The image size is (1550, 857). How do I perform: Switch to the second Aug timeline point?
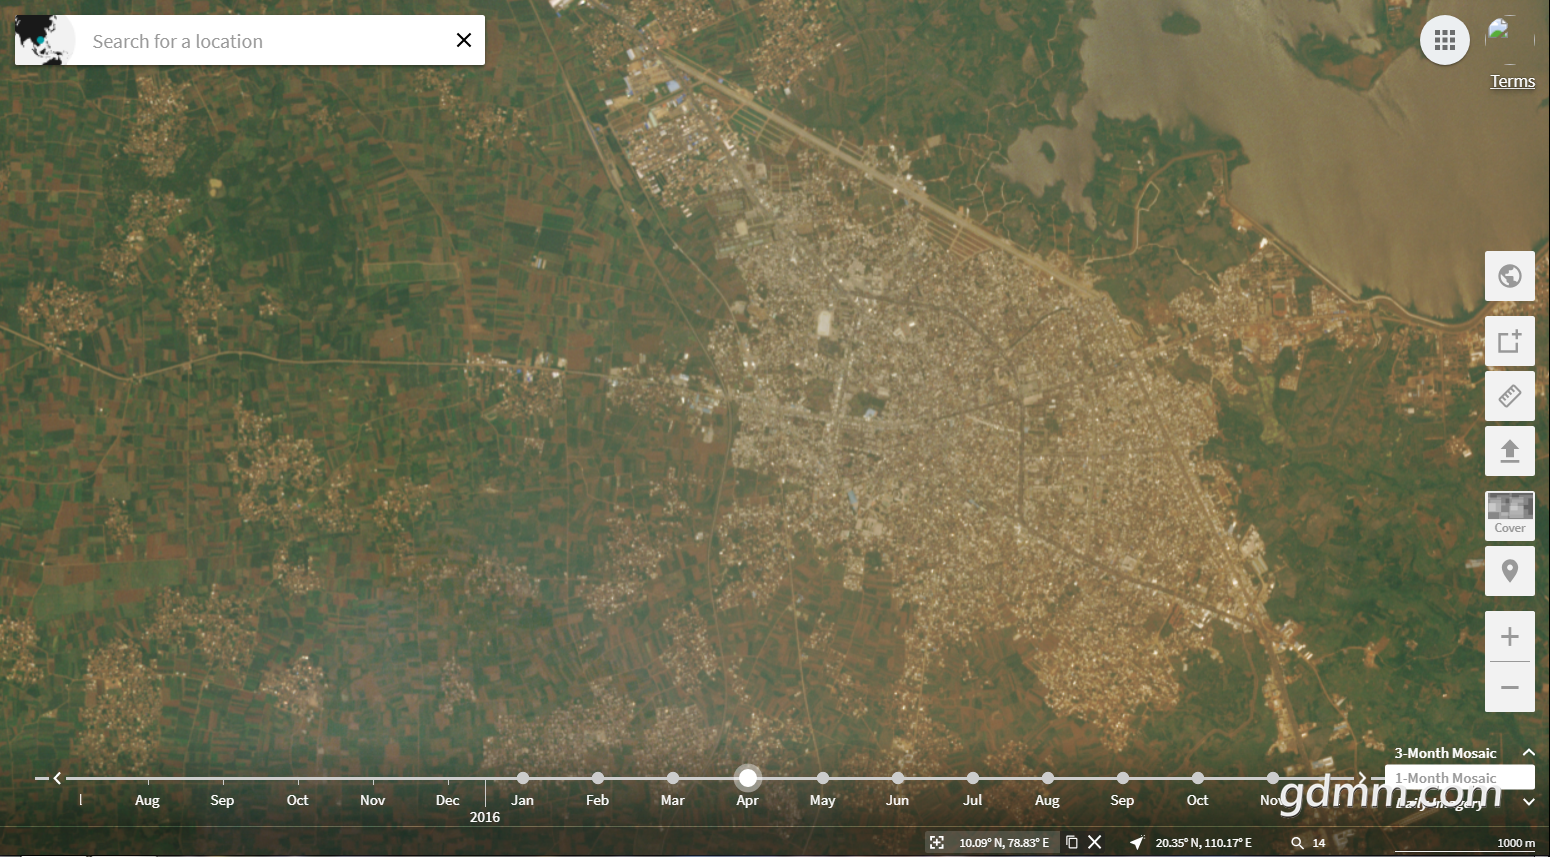pyautogui.click(x=1048, y=778)
